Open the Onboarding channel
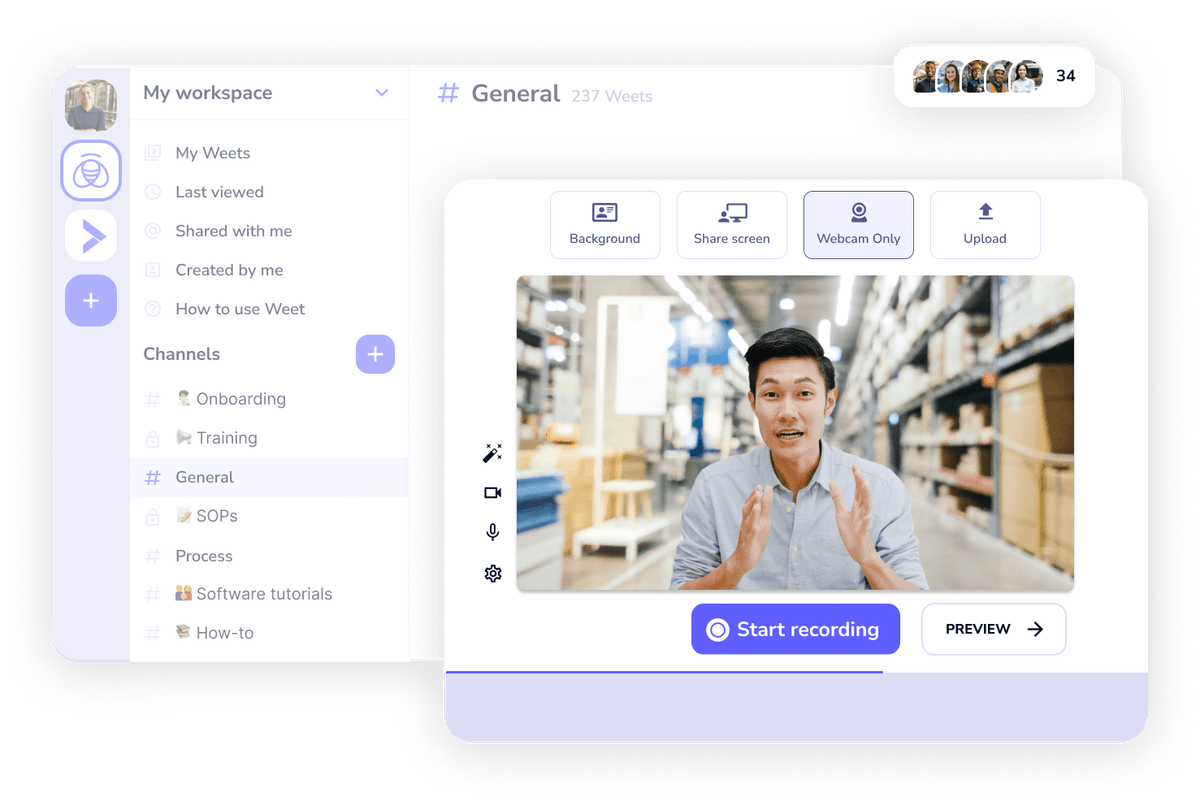The height and width of the screenshot is (801, 1200). [x=240, y=399]
